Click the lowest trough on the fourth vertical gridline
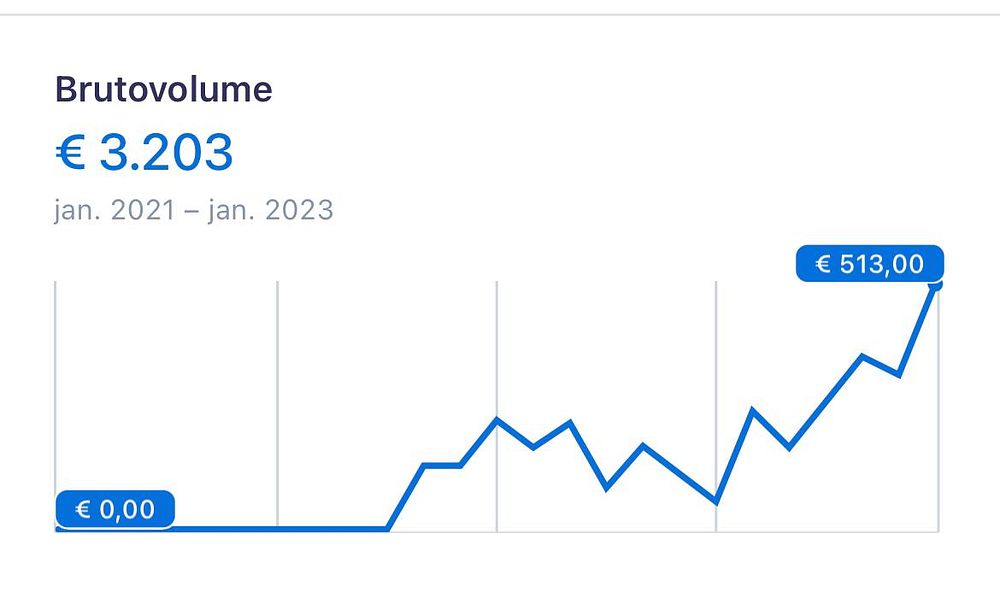Screen dimensions: 1000x591 pos(716,502)
